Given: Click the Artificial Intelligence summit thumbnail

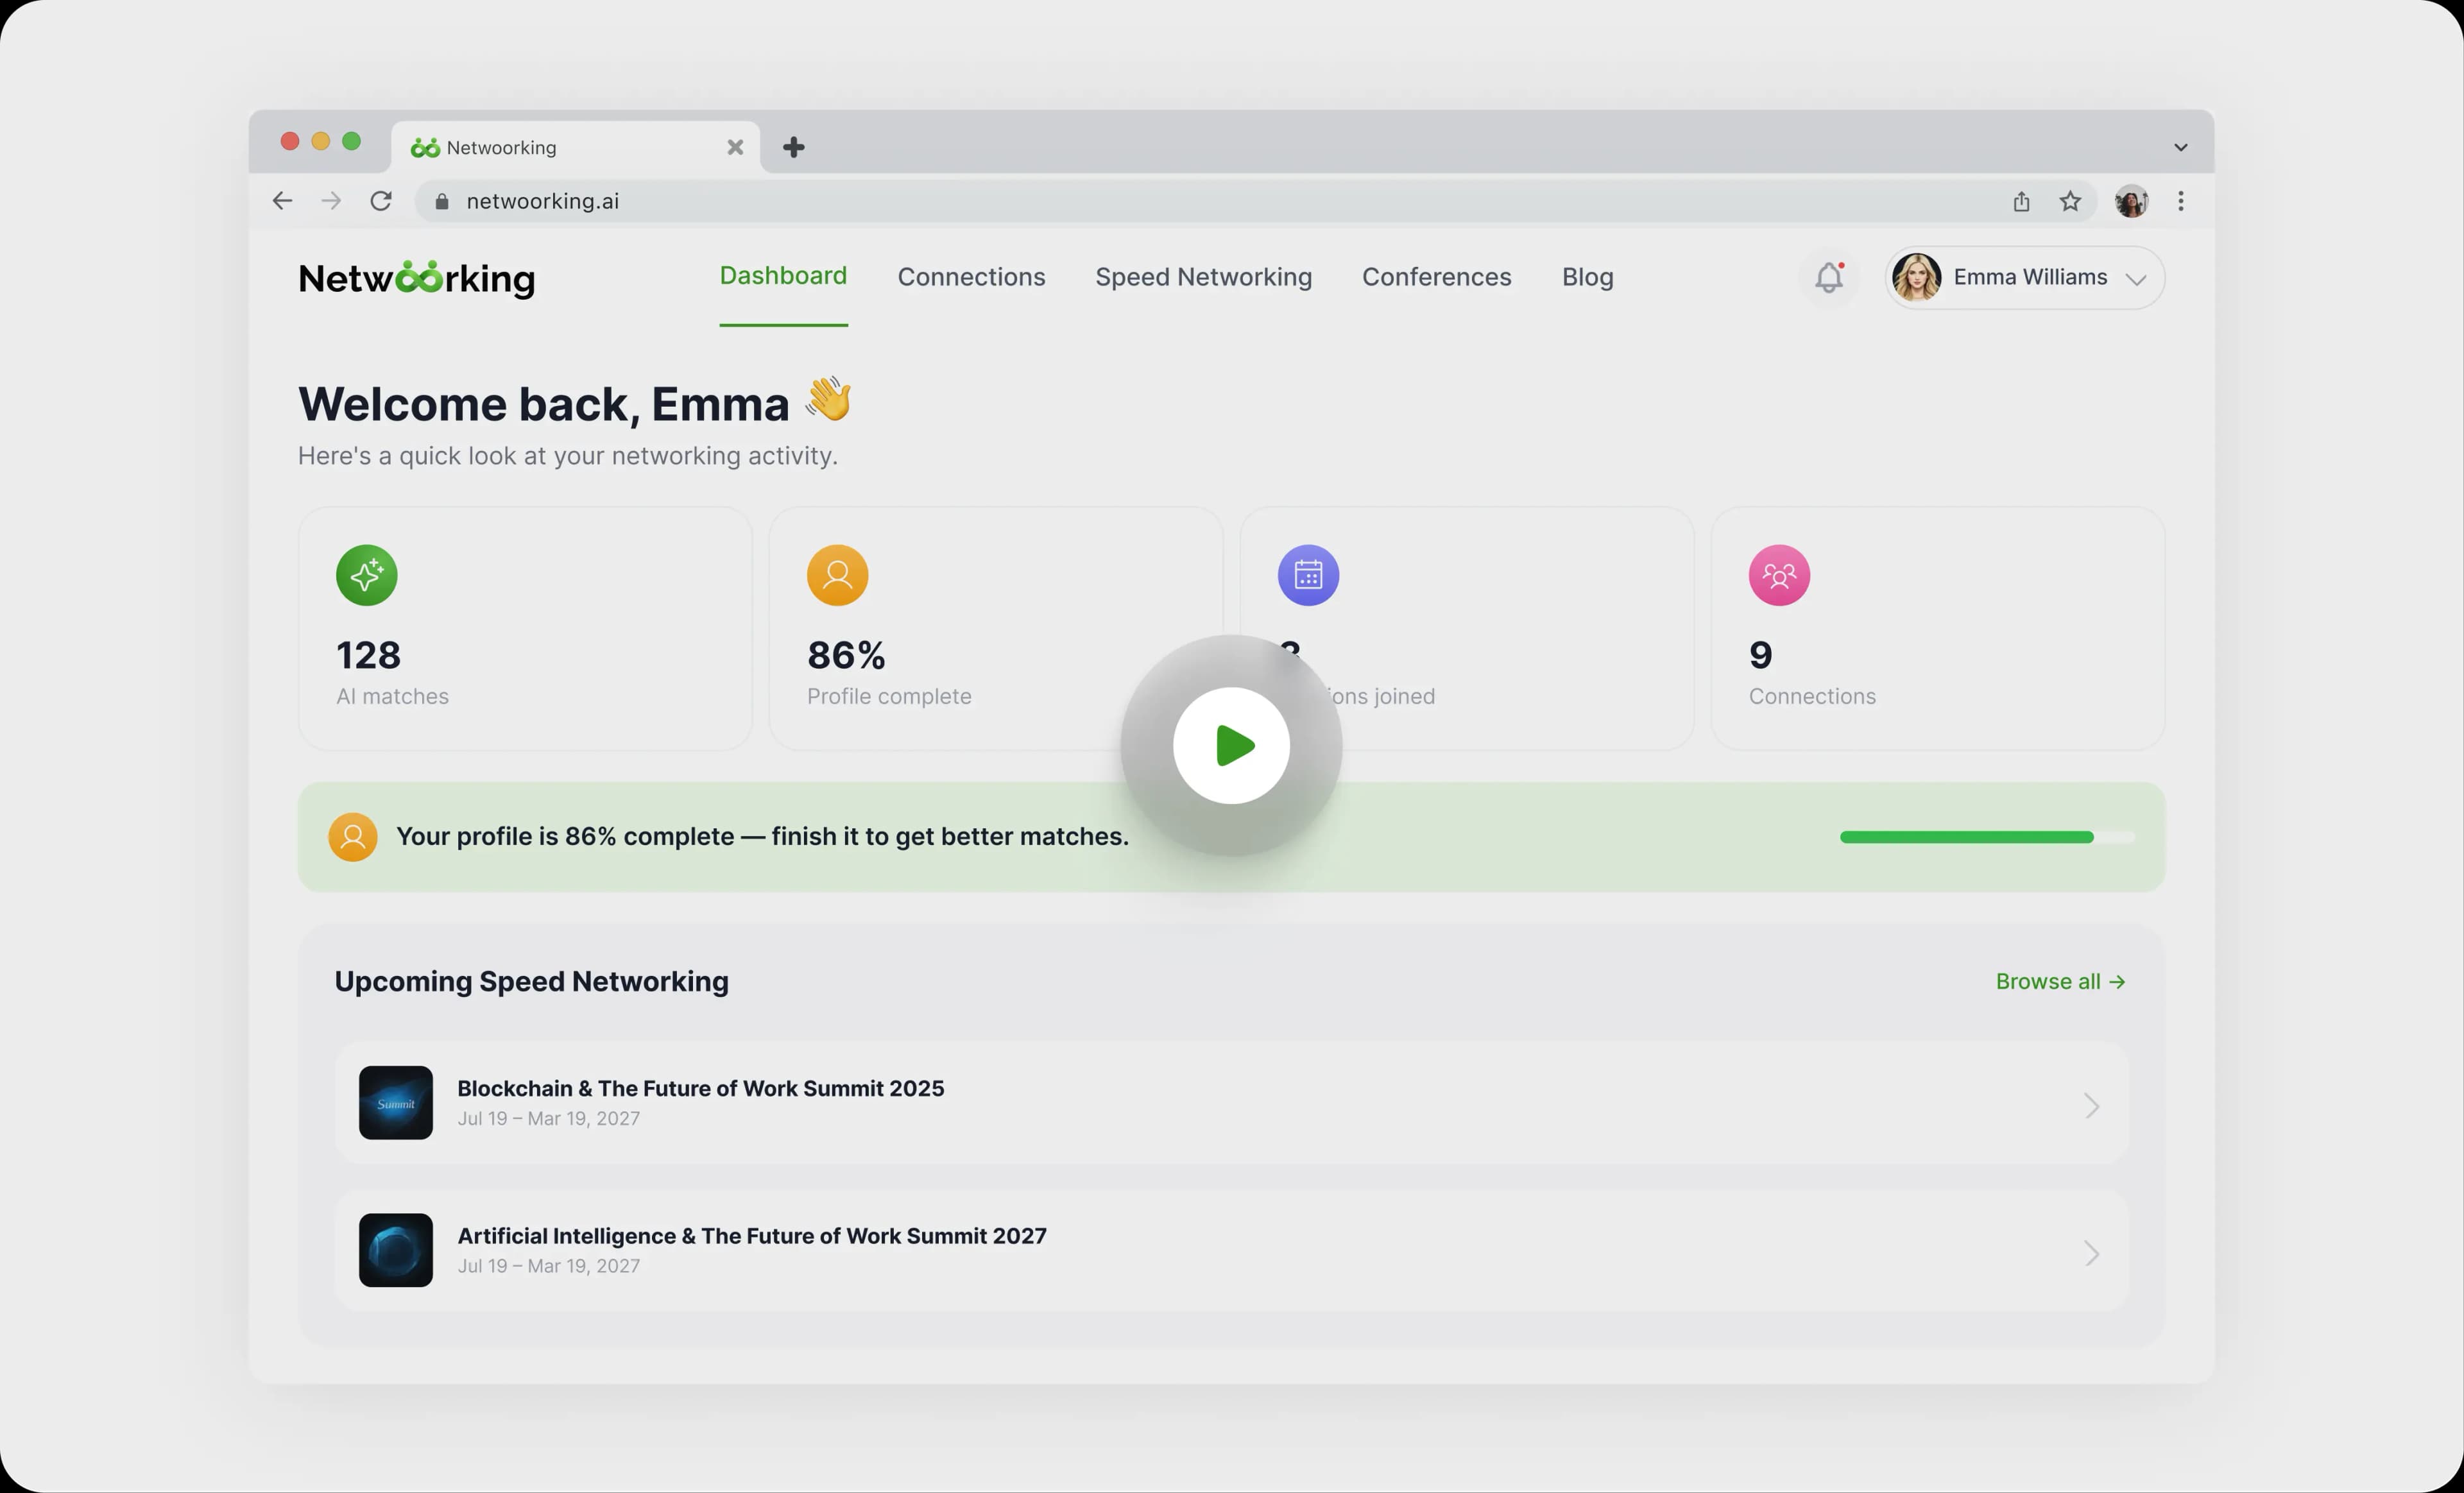Looking at the screenshot, I should [396, 1250].
